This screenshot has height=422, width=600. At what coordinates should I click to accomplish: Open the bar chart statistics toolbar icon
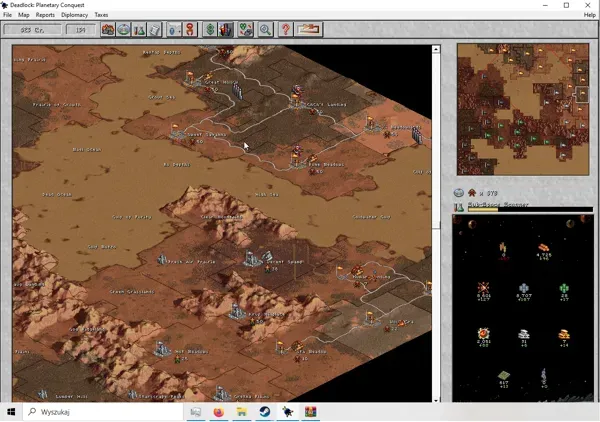click(225, 29)
